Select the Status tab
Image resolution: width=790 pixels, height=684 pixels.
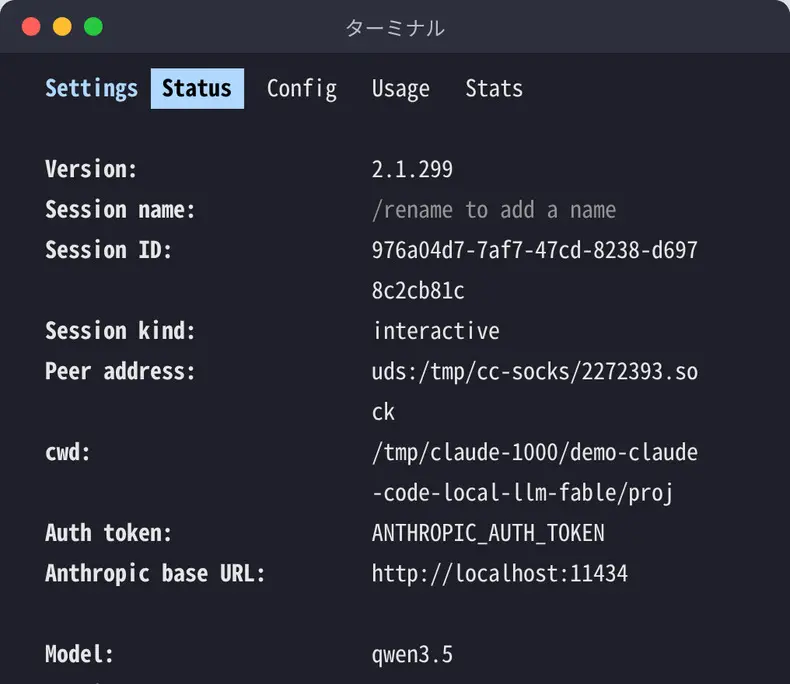coord(197,89)
